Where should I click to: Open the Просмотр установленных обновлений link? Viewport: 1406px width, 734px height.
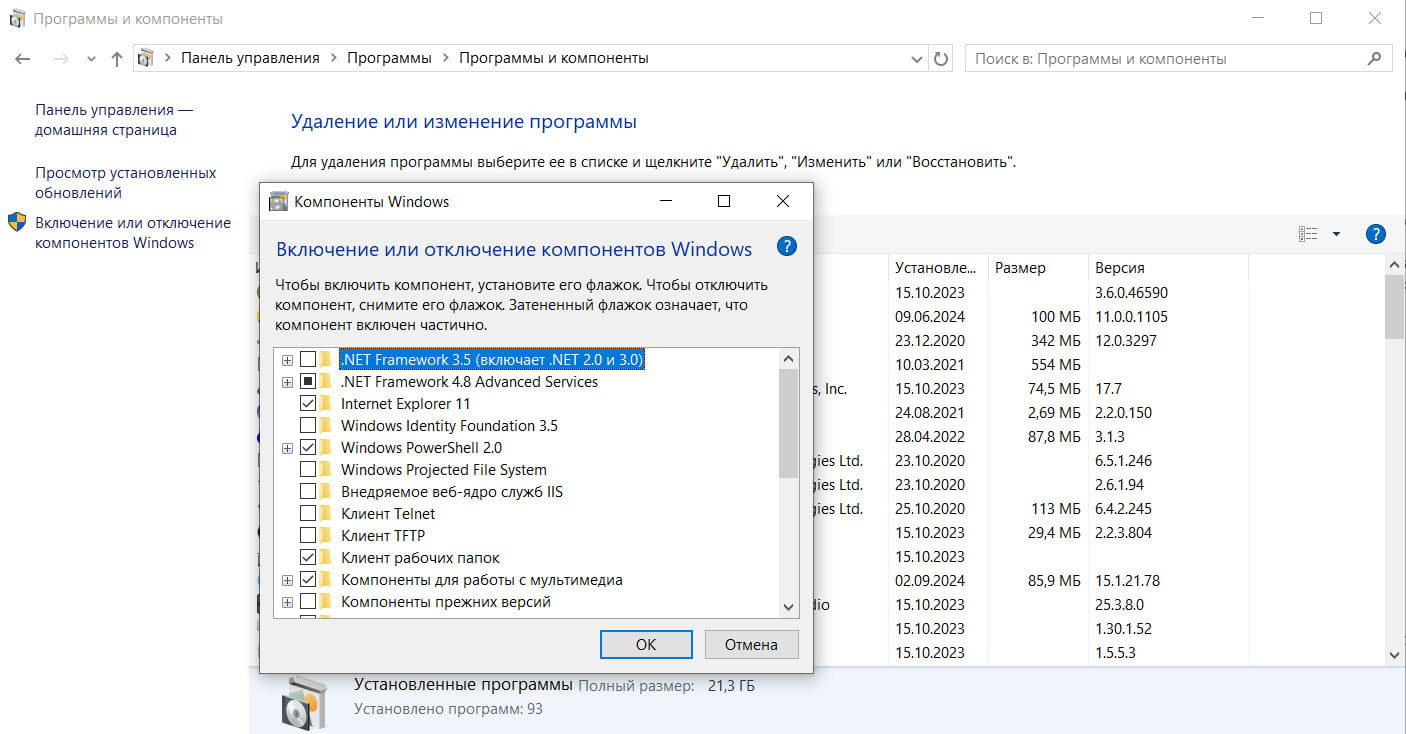pos(125,183)
